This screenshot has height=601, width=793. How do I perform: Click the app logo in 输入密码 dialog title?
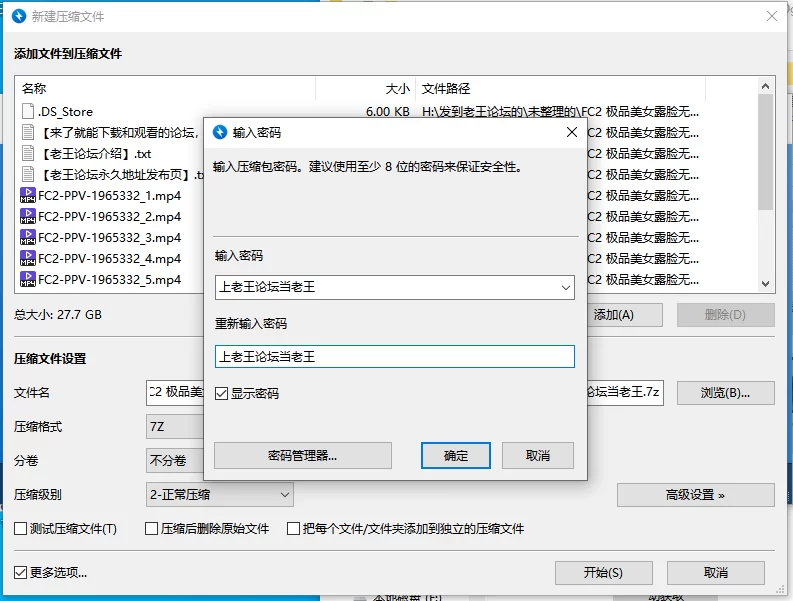coord(220,132)
